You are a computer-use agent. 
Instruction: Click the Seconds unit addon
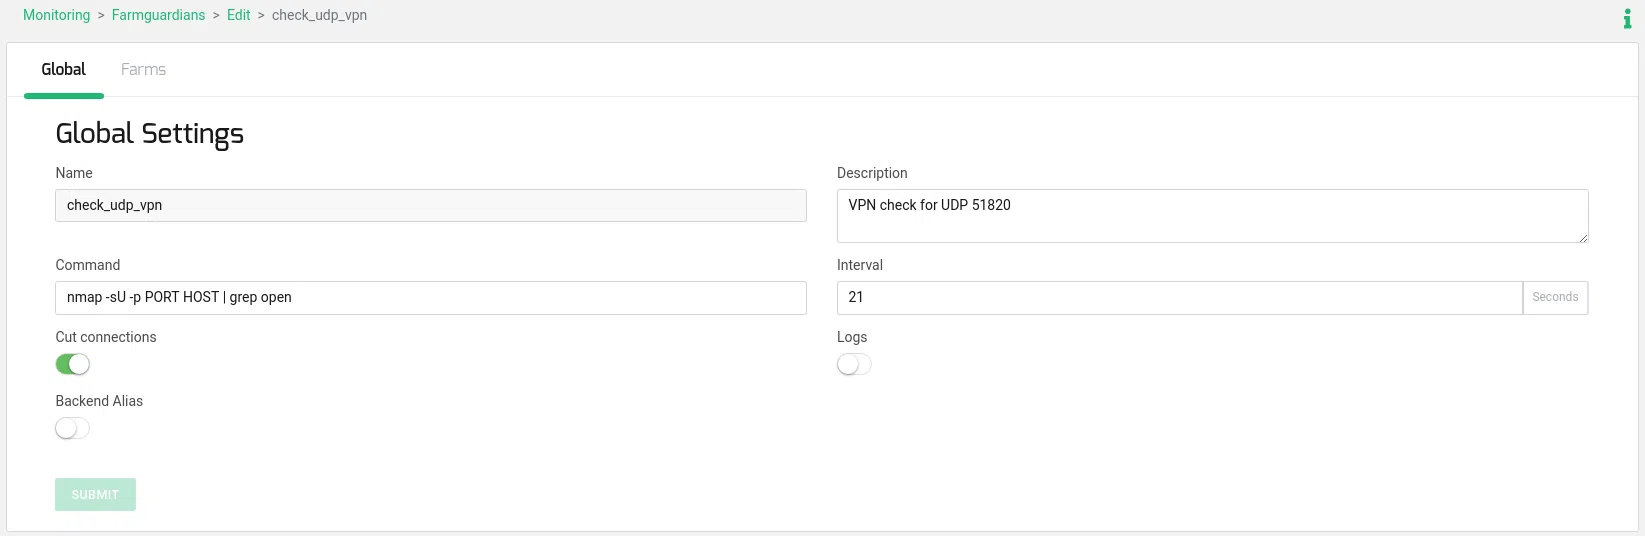[1555, 298]
